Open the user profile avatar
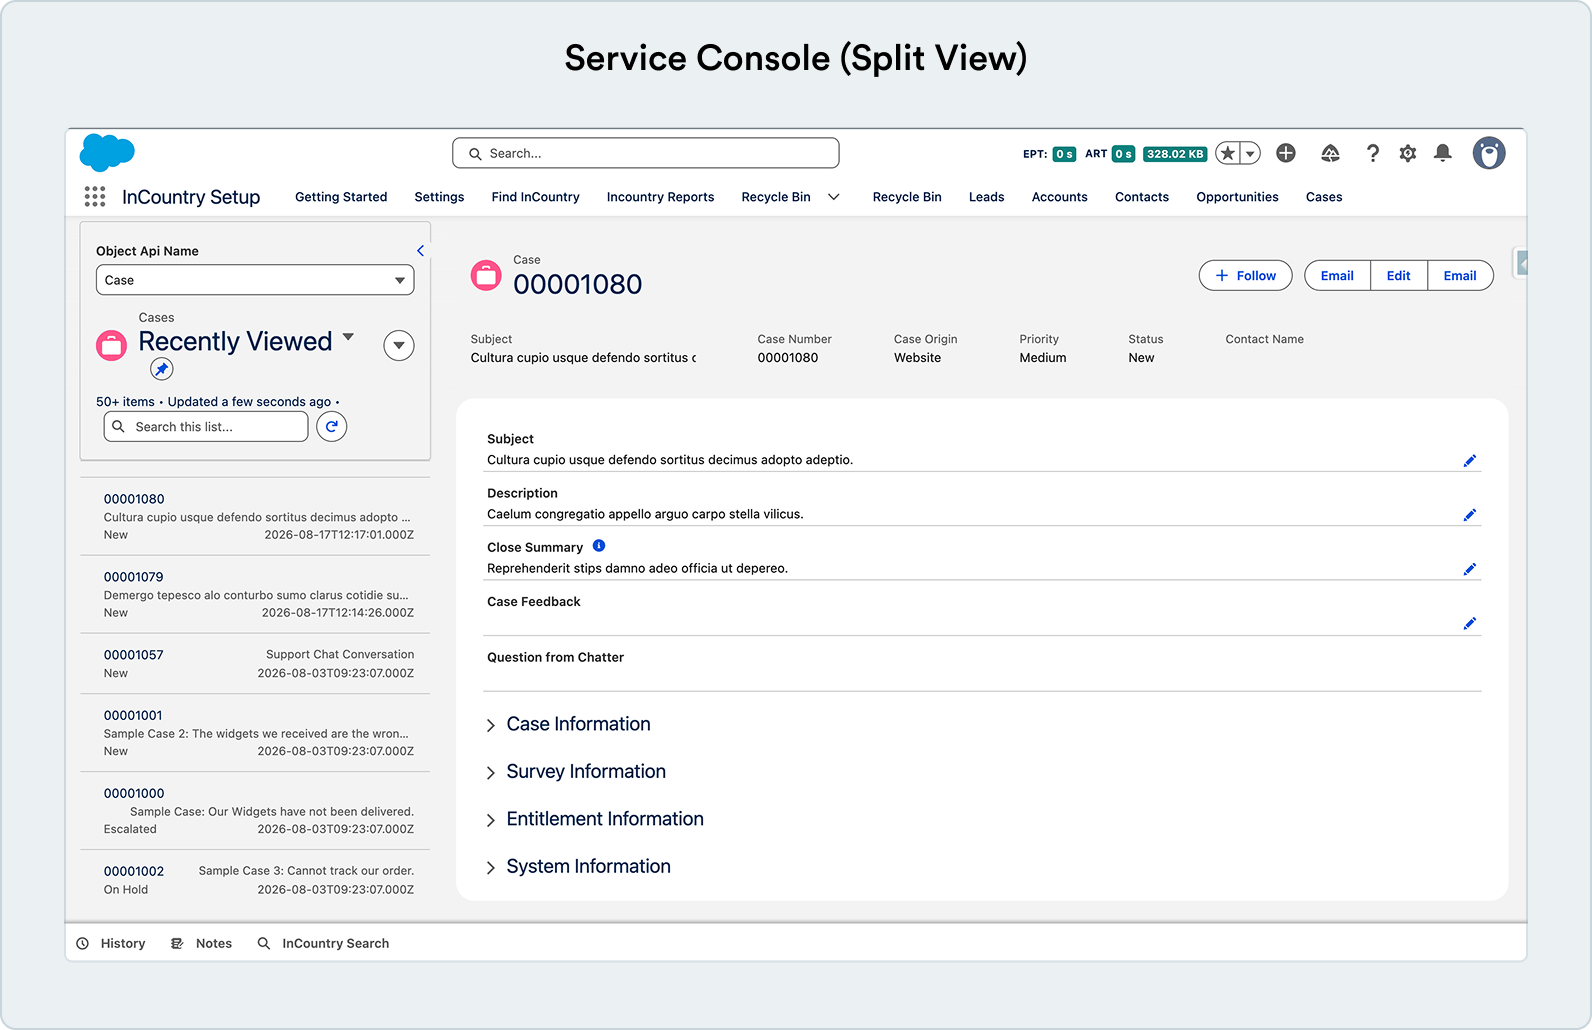This screenshot has width=1592, height=1030. 1489,153
